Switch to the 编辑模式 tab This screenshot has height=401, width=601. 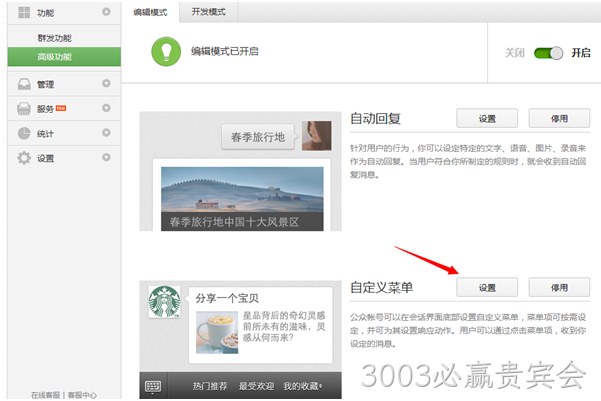(x=150, y=12)
